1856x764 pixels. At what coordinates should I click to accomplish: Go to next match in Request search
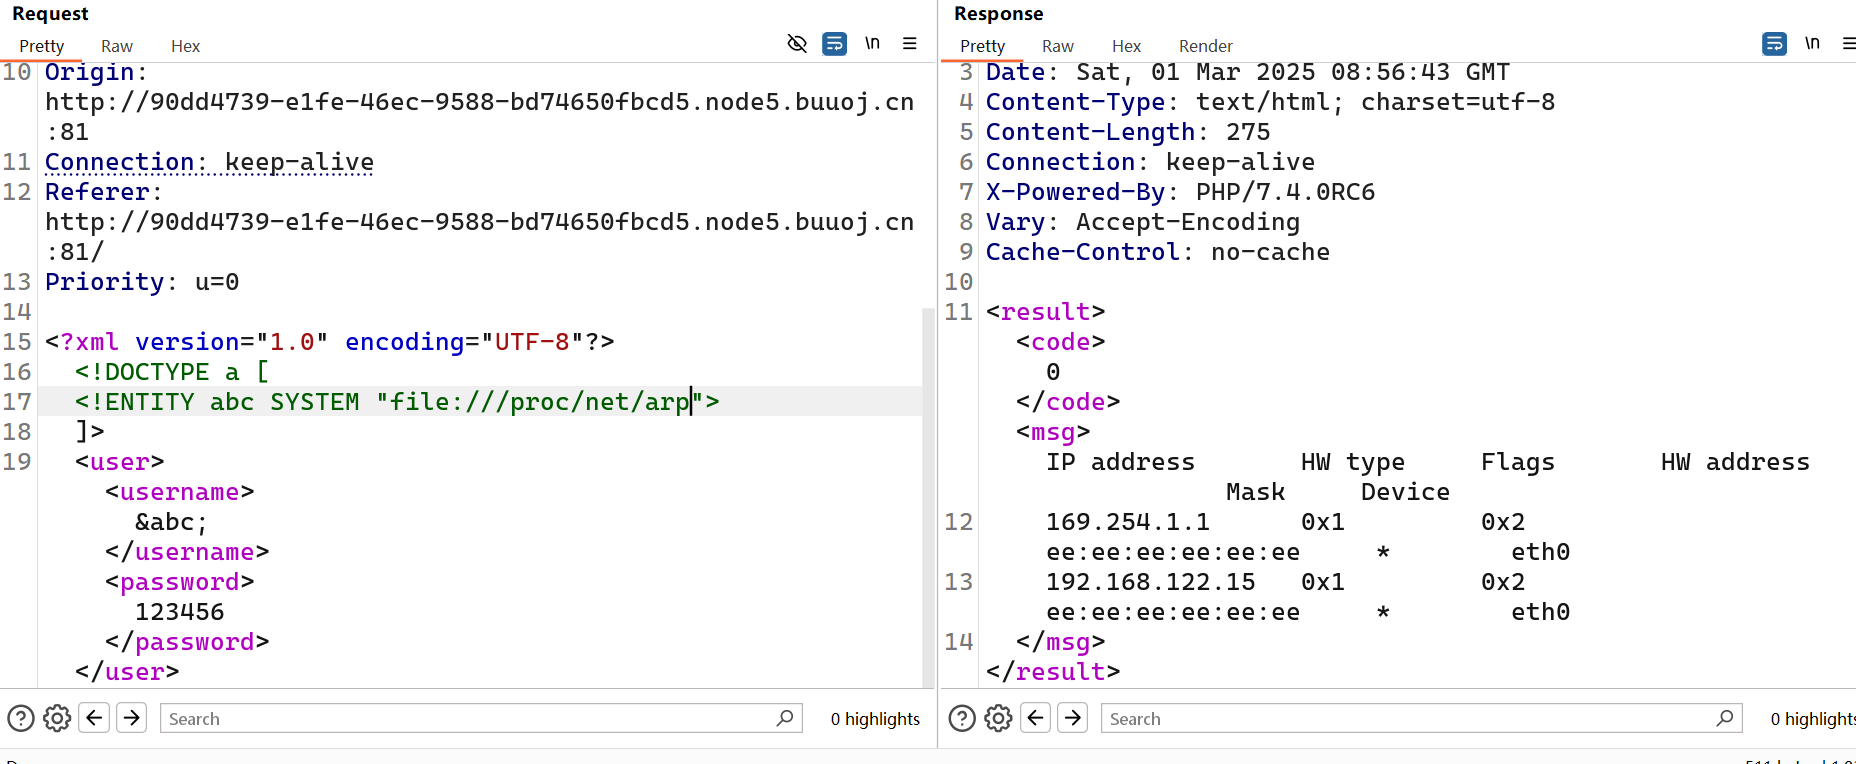tap(132, 717)
